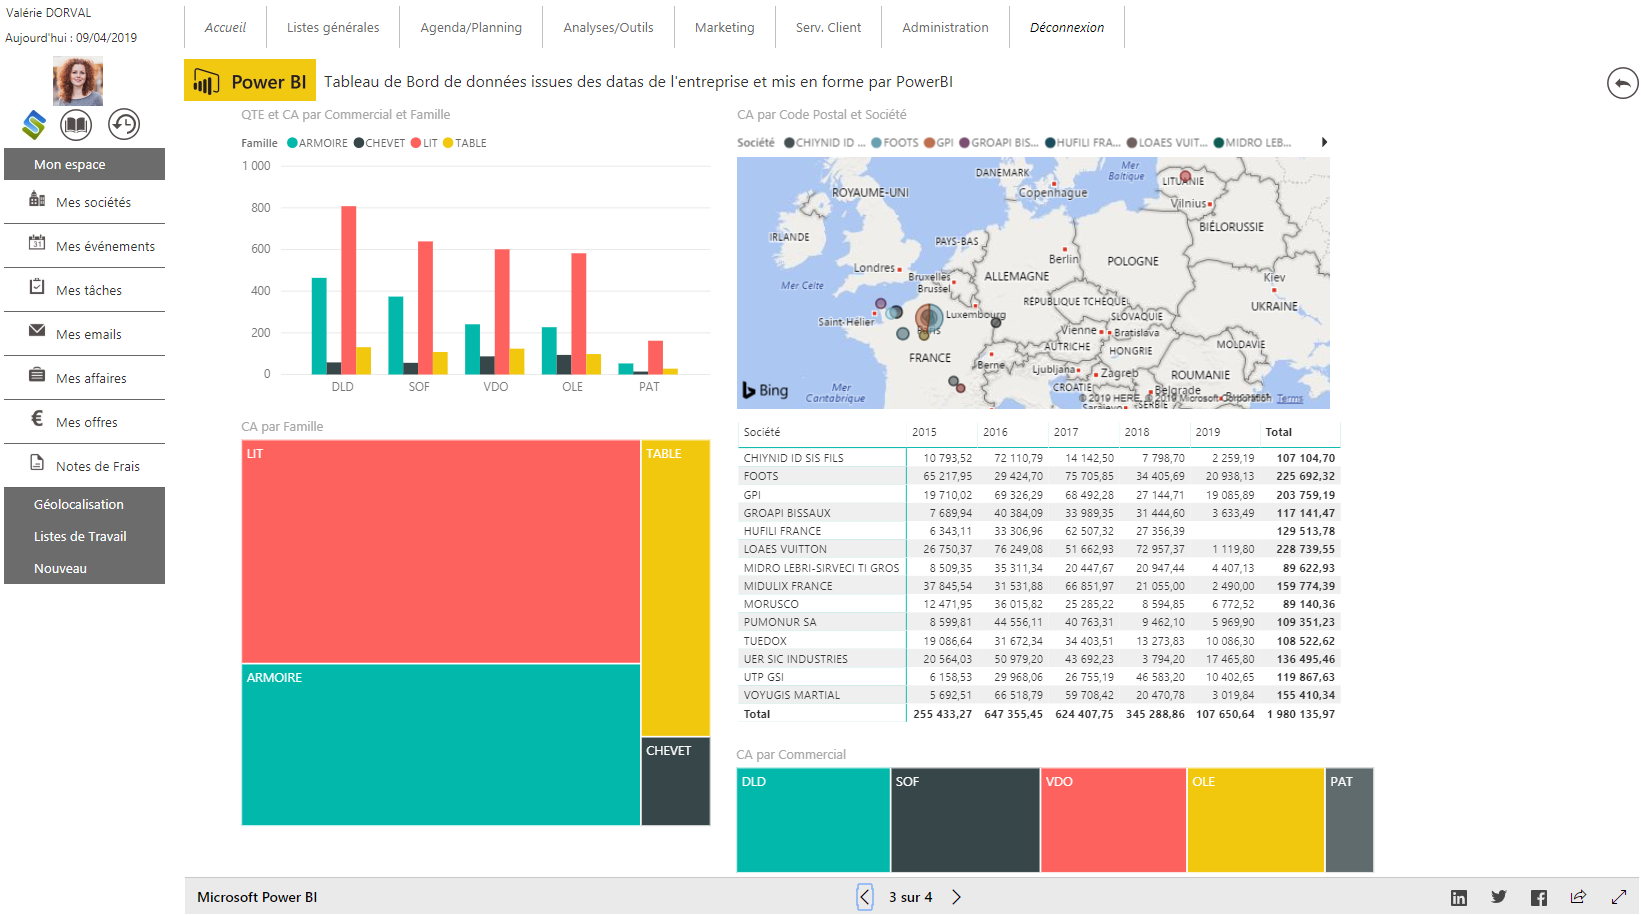1641x916 pixels.
Task: Select LIT in Famille legend
Action: [424, 143]
